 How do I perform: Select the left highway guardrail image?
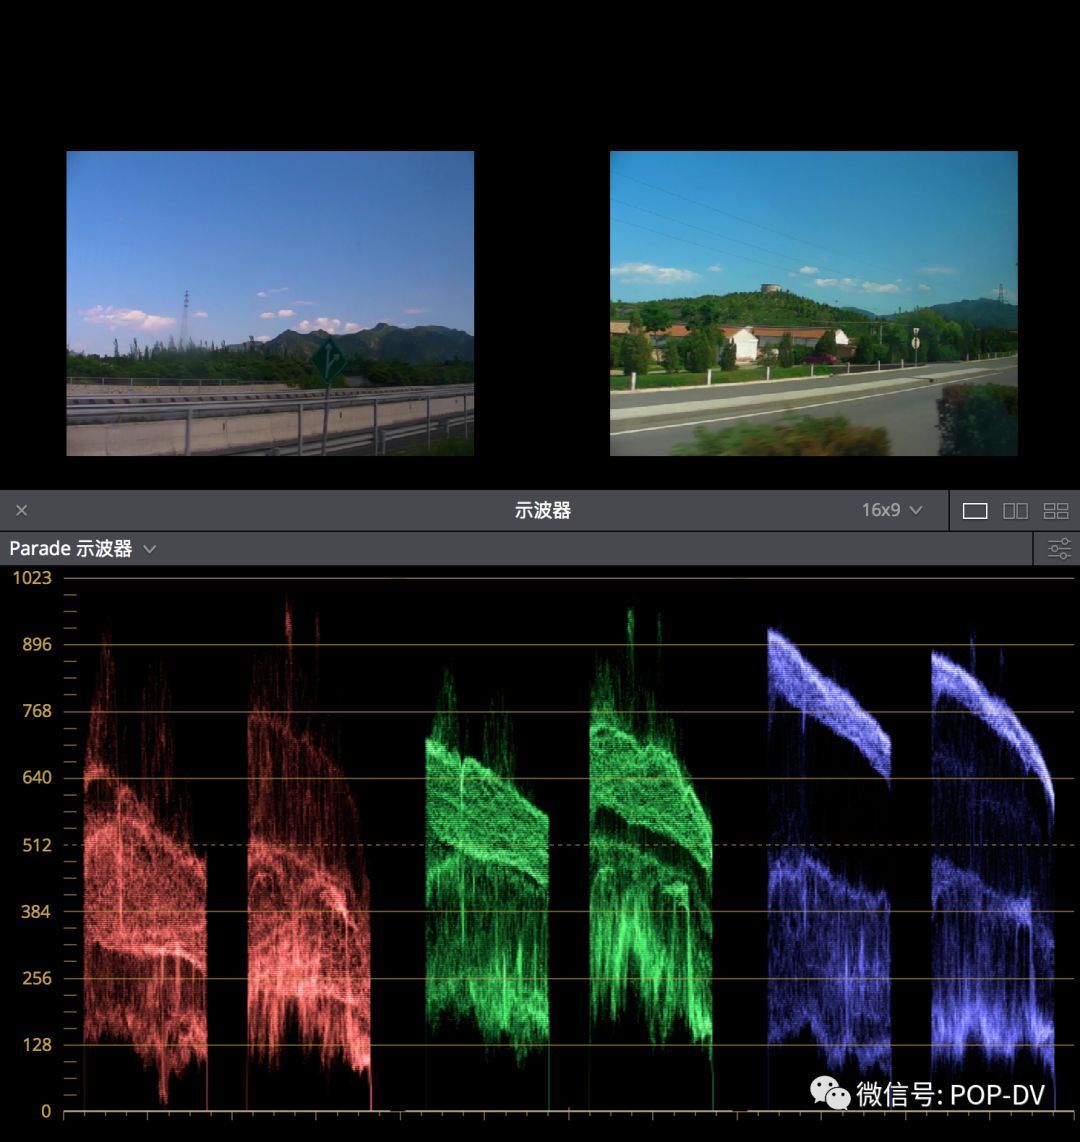click(x=270, y=303)
